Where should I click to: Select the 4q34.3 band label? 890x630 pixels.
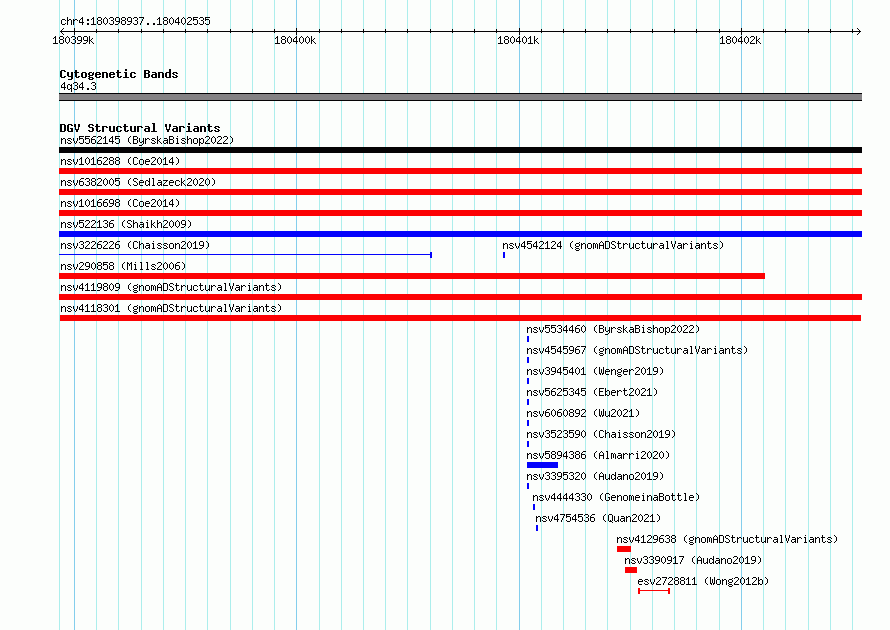[78, 86]
